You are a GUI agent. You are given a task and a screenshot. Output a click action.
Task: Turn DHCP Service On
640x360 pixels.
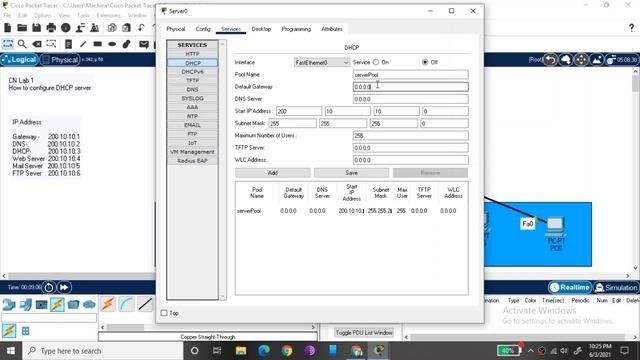(x=376, y=62)
